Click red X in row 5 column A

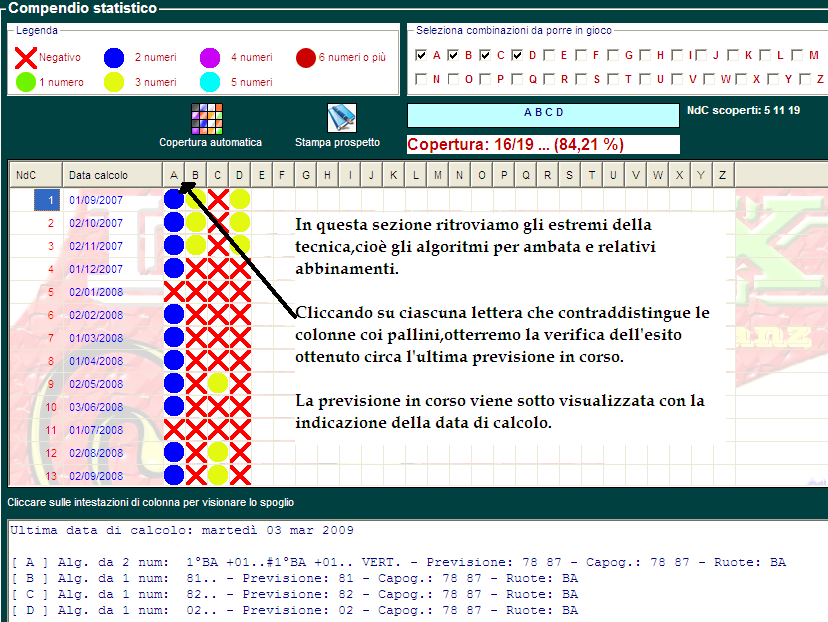coord(174,291)
